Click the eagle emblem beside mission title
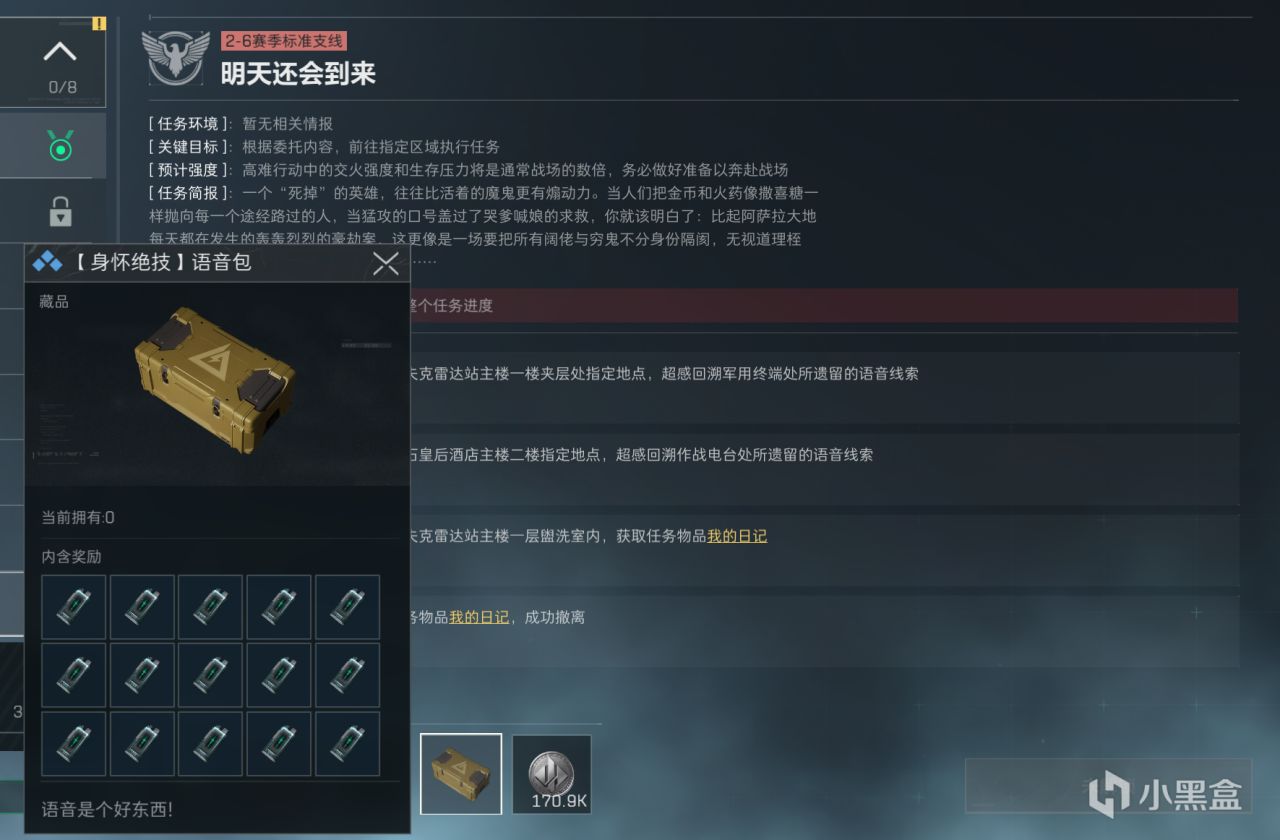Viewport: 1280px width, 840px height. pyautogui.click(x=177, y=57)
